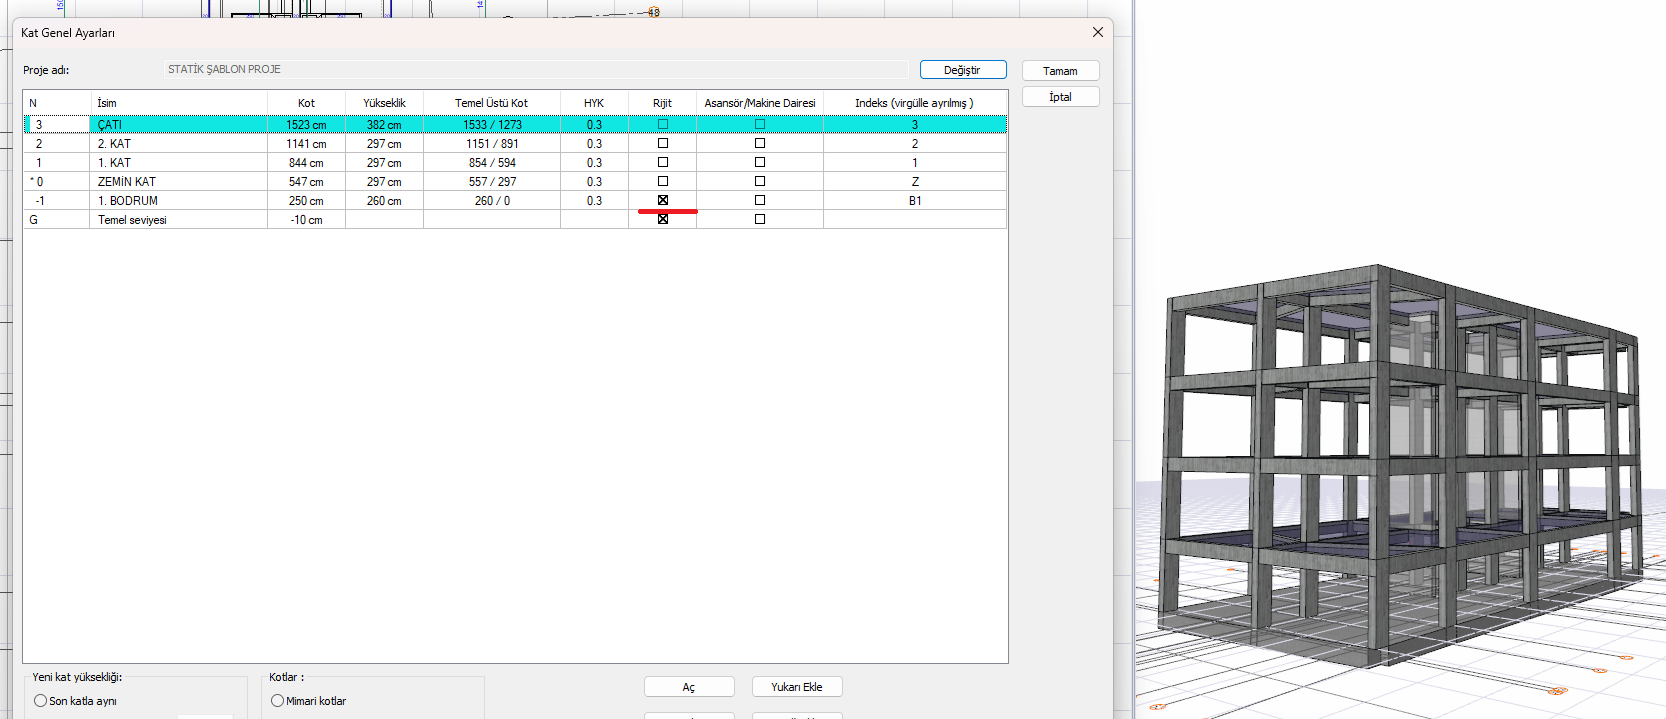Click the B1 Indeks cell
The width and height of the screenshot is (1666, 719).
(915, 201)
